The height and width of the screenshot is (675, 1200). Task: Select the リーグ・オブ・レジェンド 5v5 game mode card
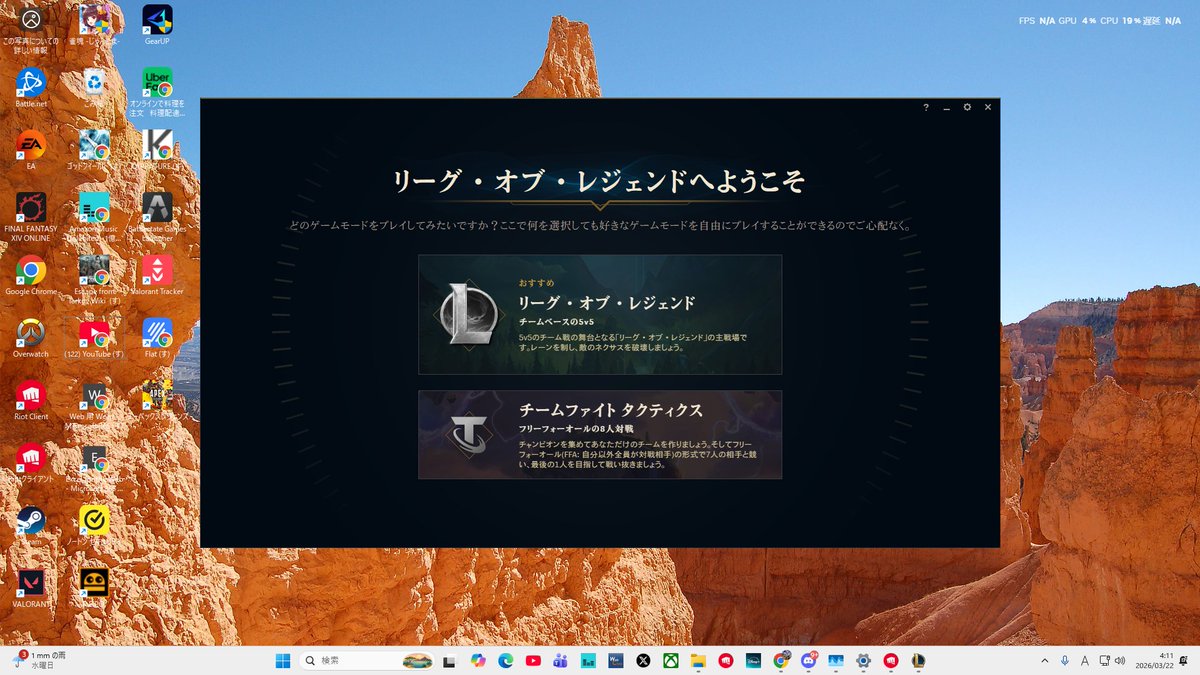coord(600,314)
